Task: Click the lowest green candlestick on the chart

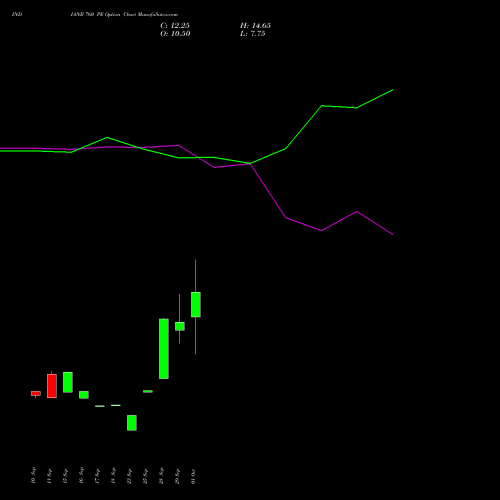Action: [x=132, y=423]
